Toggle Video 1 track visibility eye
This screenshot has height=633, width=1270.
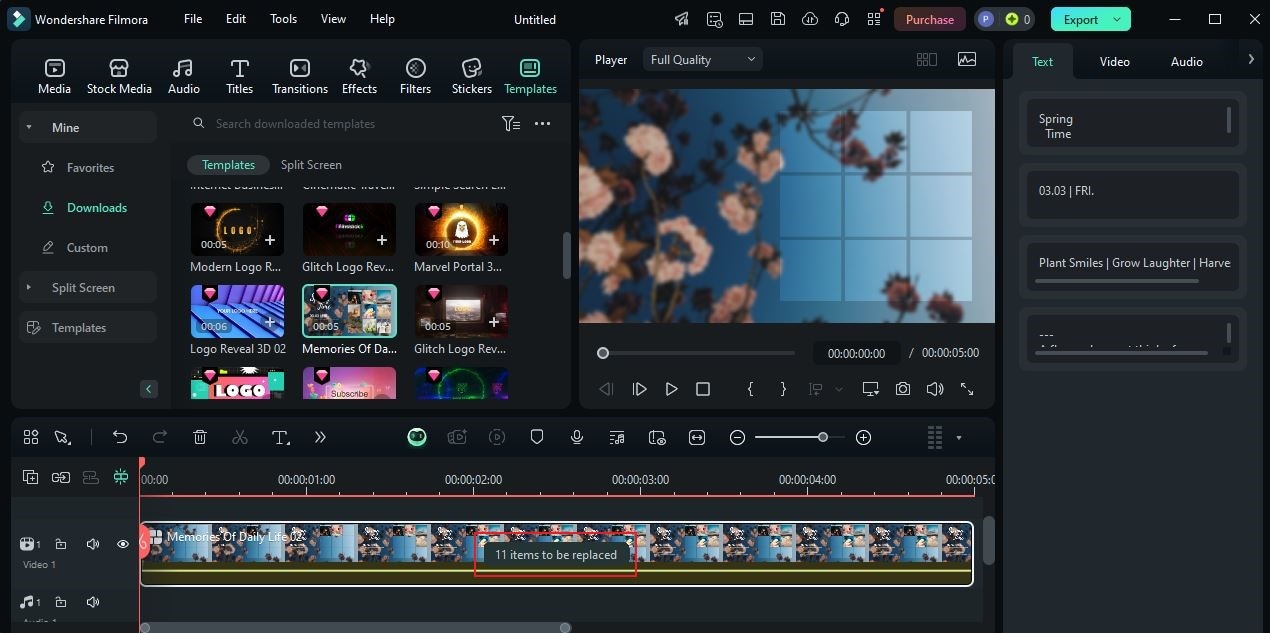[123, 544]
